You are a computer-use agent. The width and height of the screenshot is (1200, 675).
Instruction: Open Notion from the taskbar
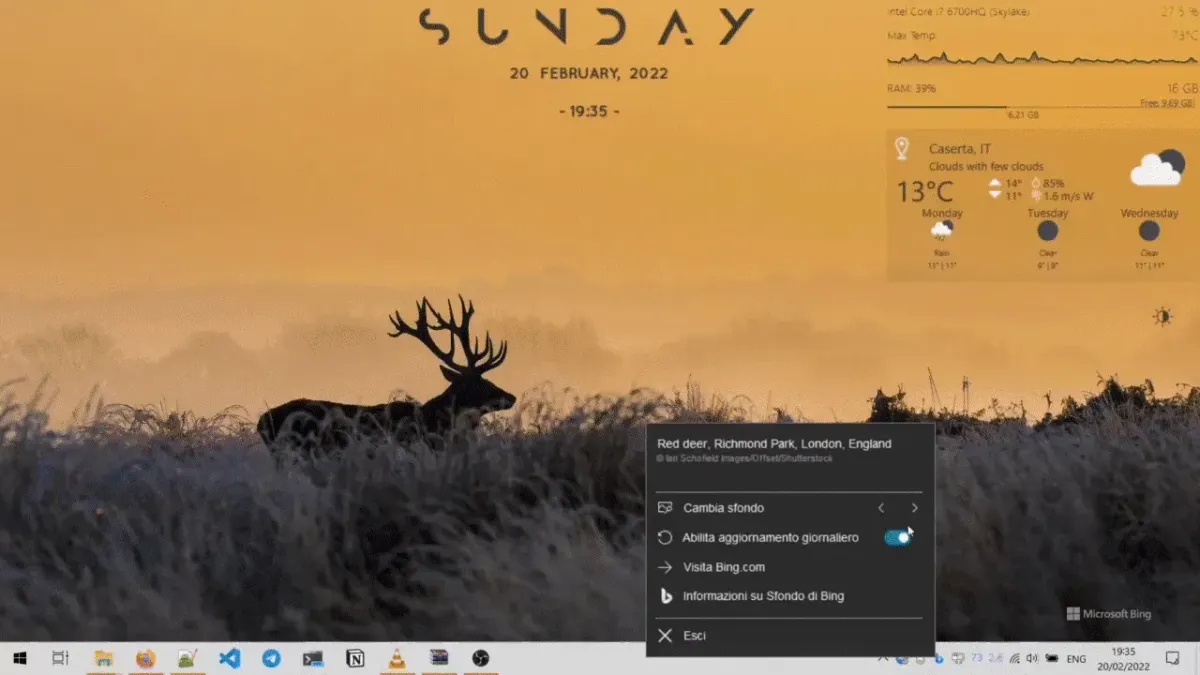[355, 658]
